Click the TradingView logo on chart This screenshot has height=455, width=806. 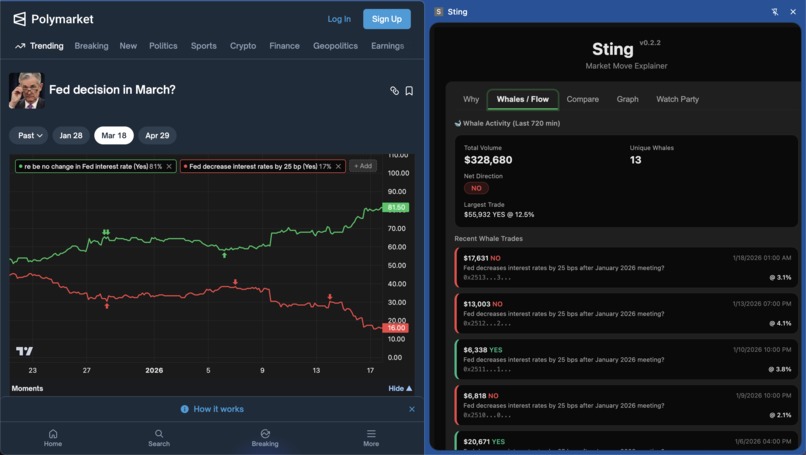point(24,351)
